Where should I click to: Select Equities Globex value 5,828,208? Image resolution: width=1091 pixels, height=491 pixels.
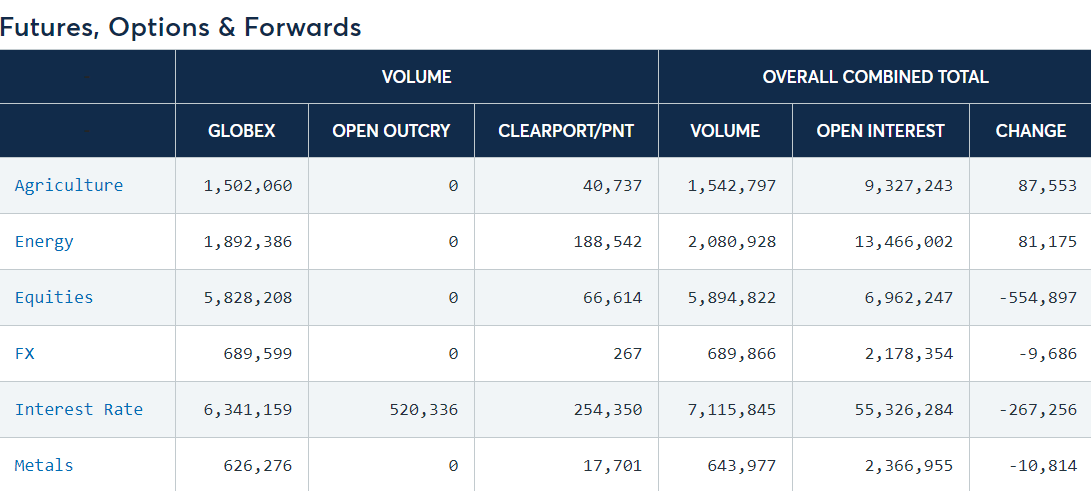[x=248, y=298]
